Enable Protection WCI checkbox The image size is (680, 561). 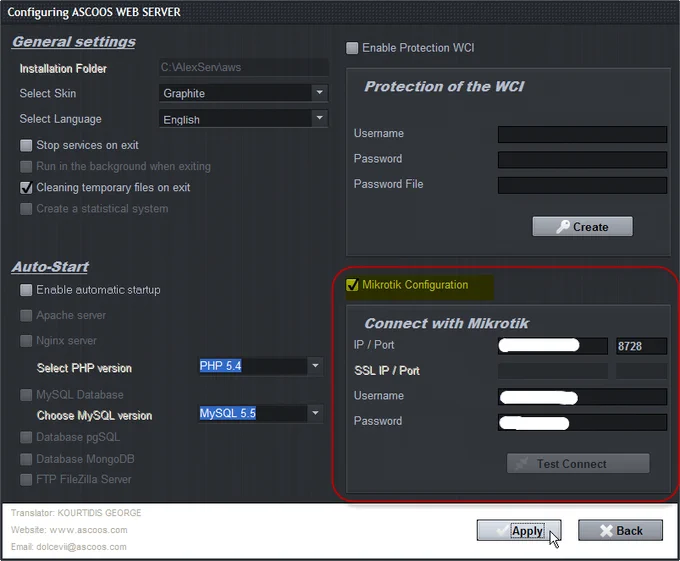tap(352, 48)
